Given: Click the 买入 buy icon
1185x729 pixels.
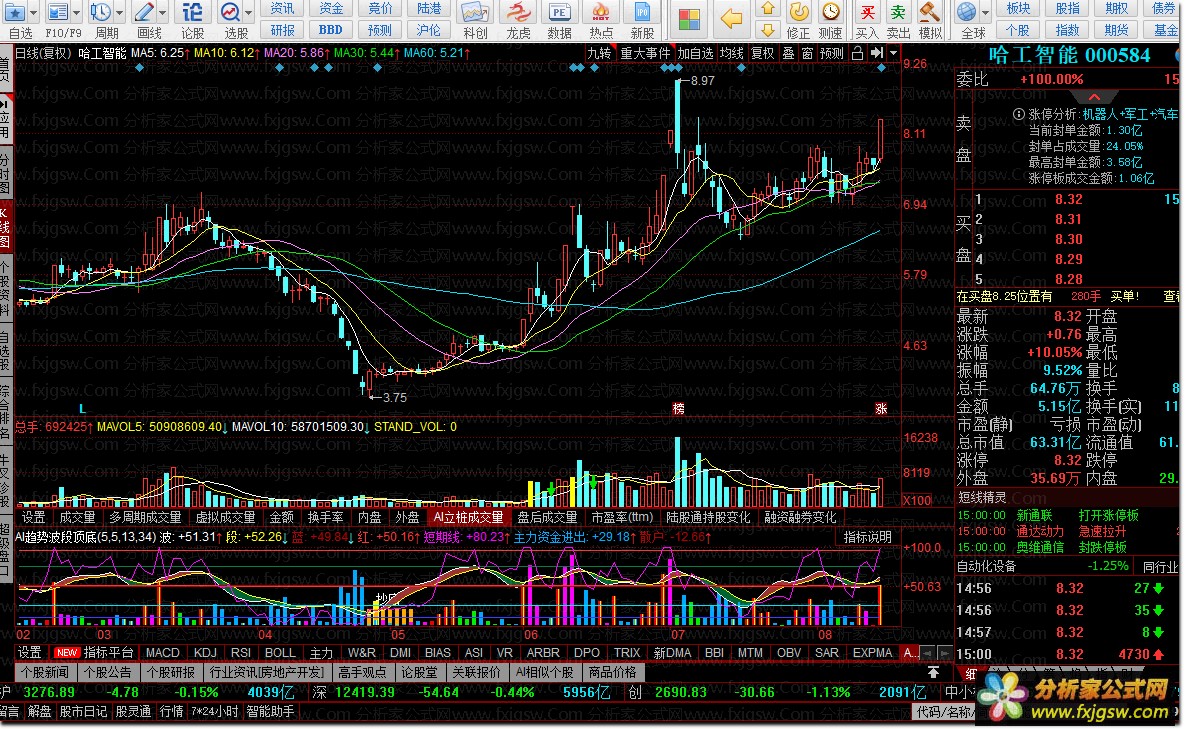Looking at the screenshot, I should [x=868, y=11].
